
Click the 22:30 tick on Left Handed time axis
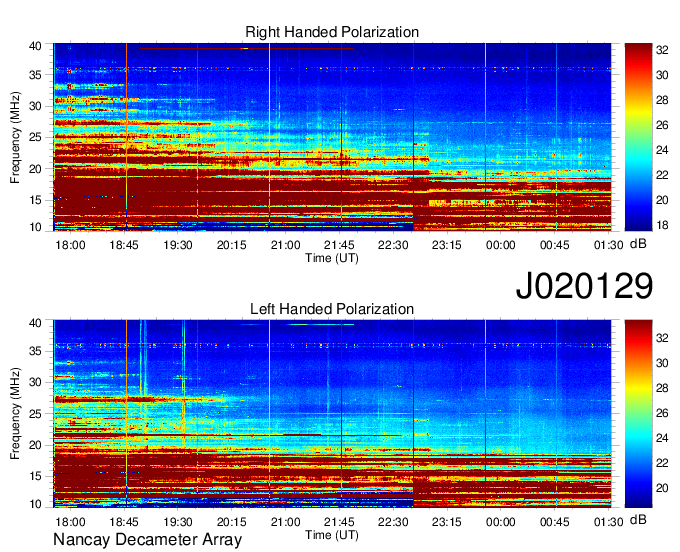click(x=393, y=522)
